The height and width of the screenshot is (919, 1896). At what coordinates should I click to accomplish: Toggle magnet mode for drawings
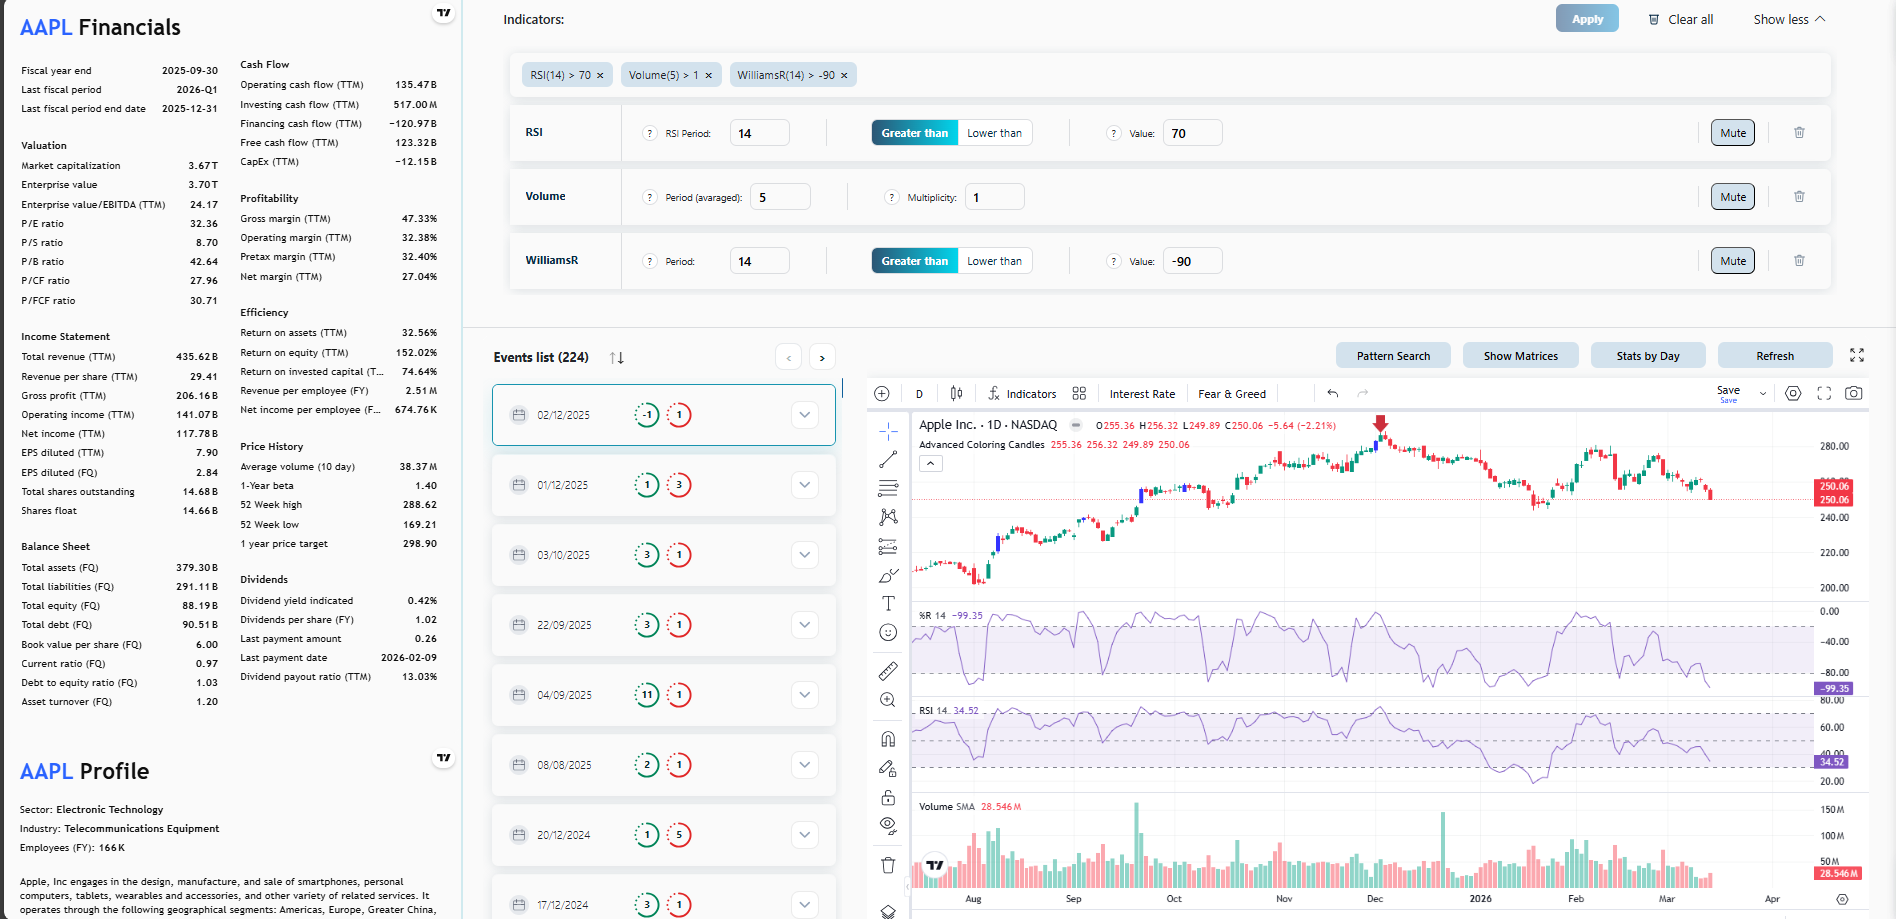click(x=888, y=739)
